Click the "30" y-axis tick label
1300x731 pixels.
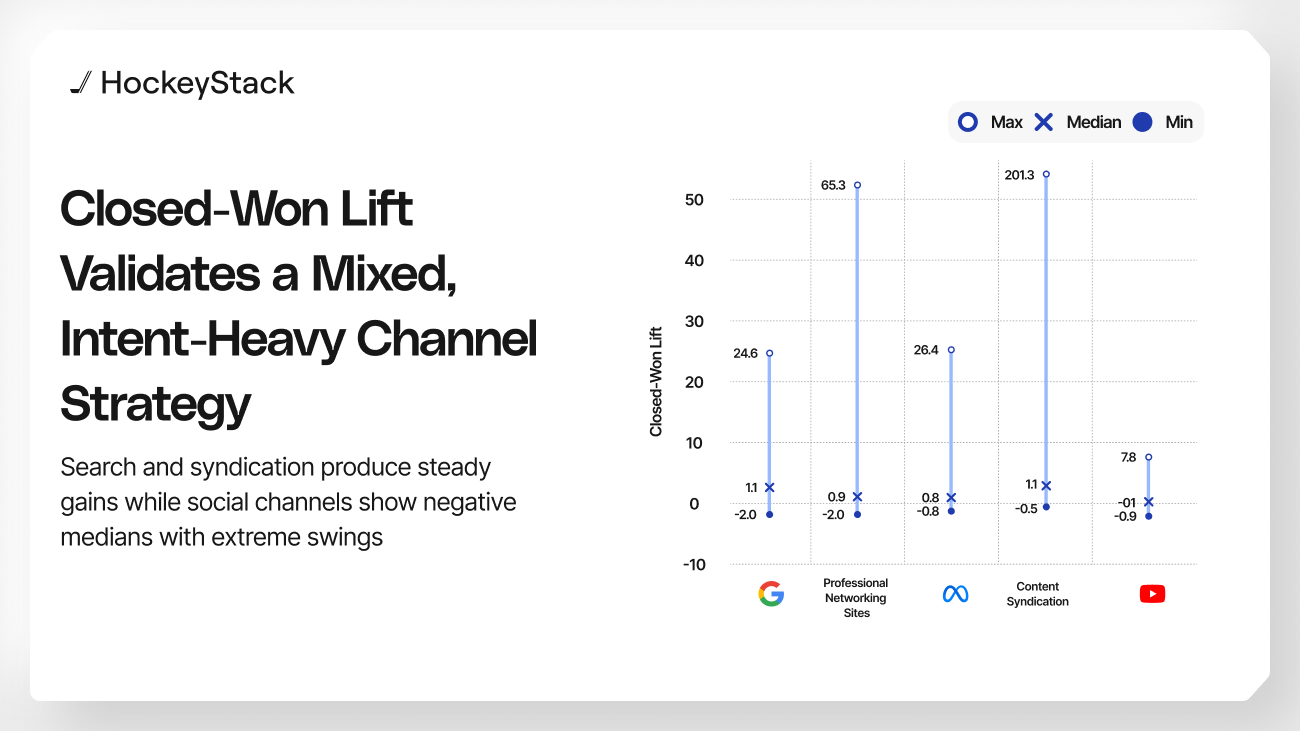[x=695, y=322]
